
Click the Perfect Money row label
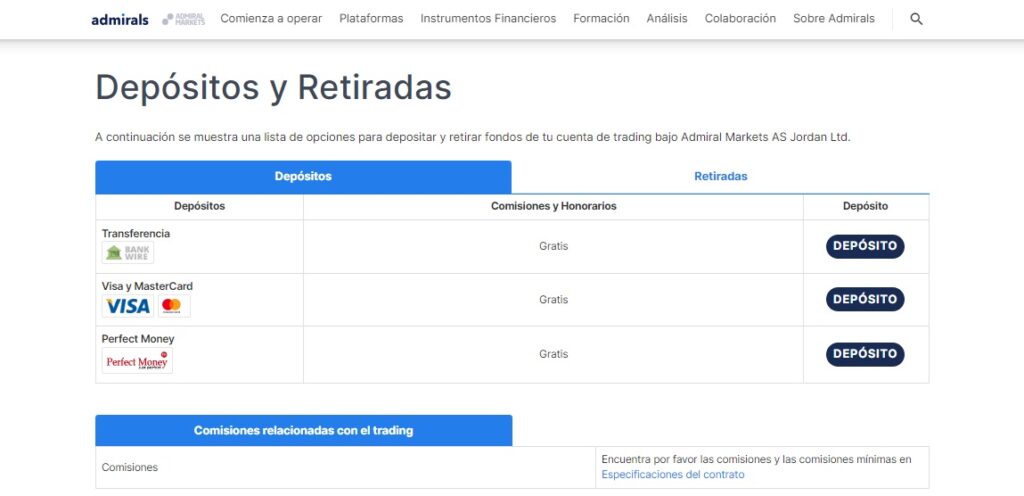pos(138,339)
